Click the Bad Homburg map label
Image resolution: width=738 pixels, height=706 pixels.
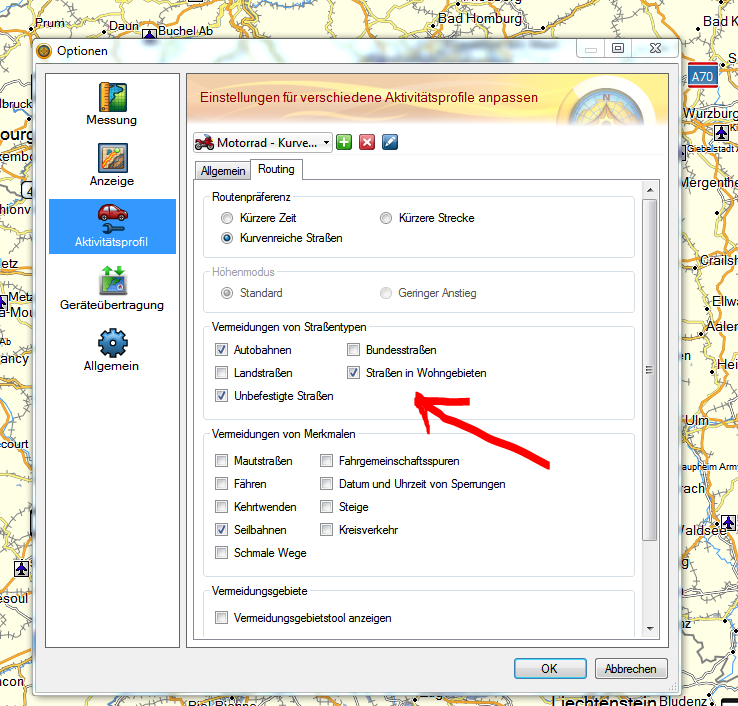(480, 19)
